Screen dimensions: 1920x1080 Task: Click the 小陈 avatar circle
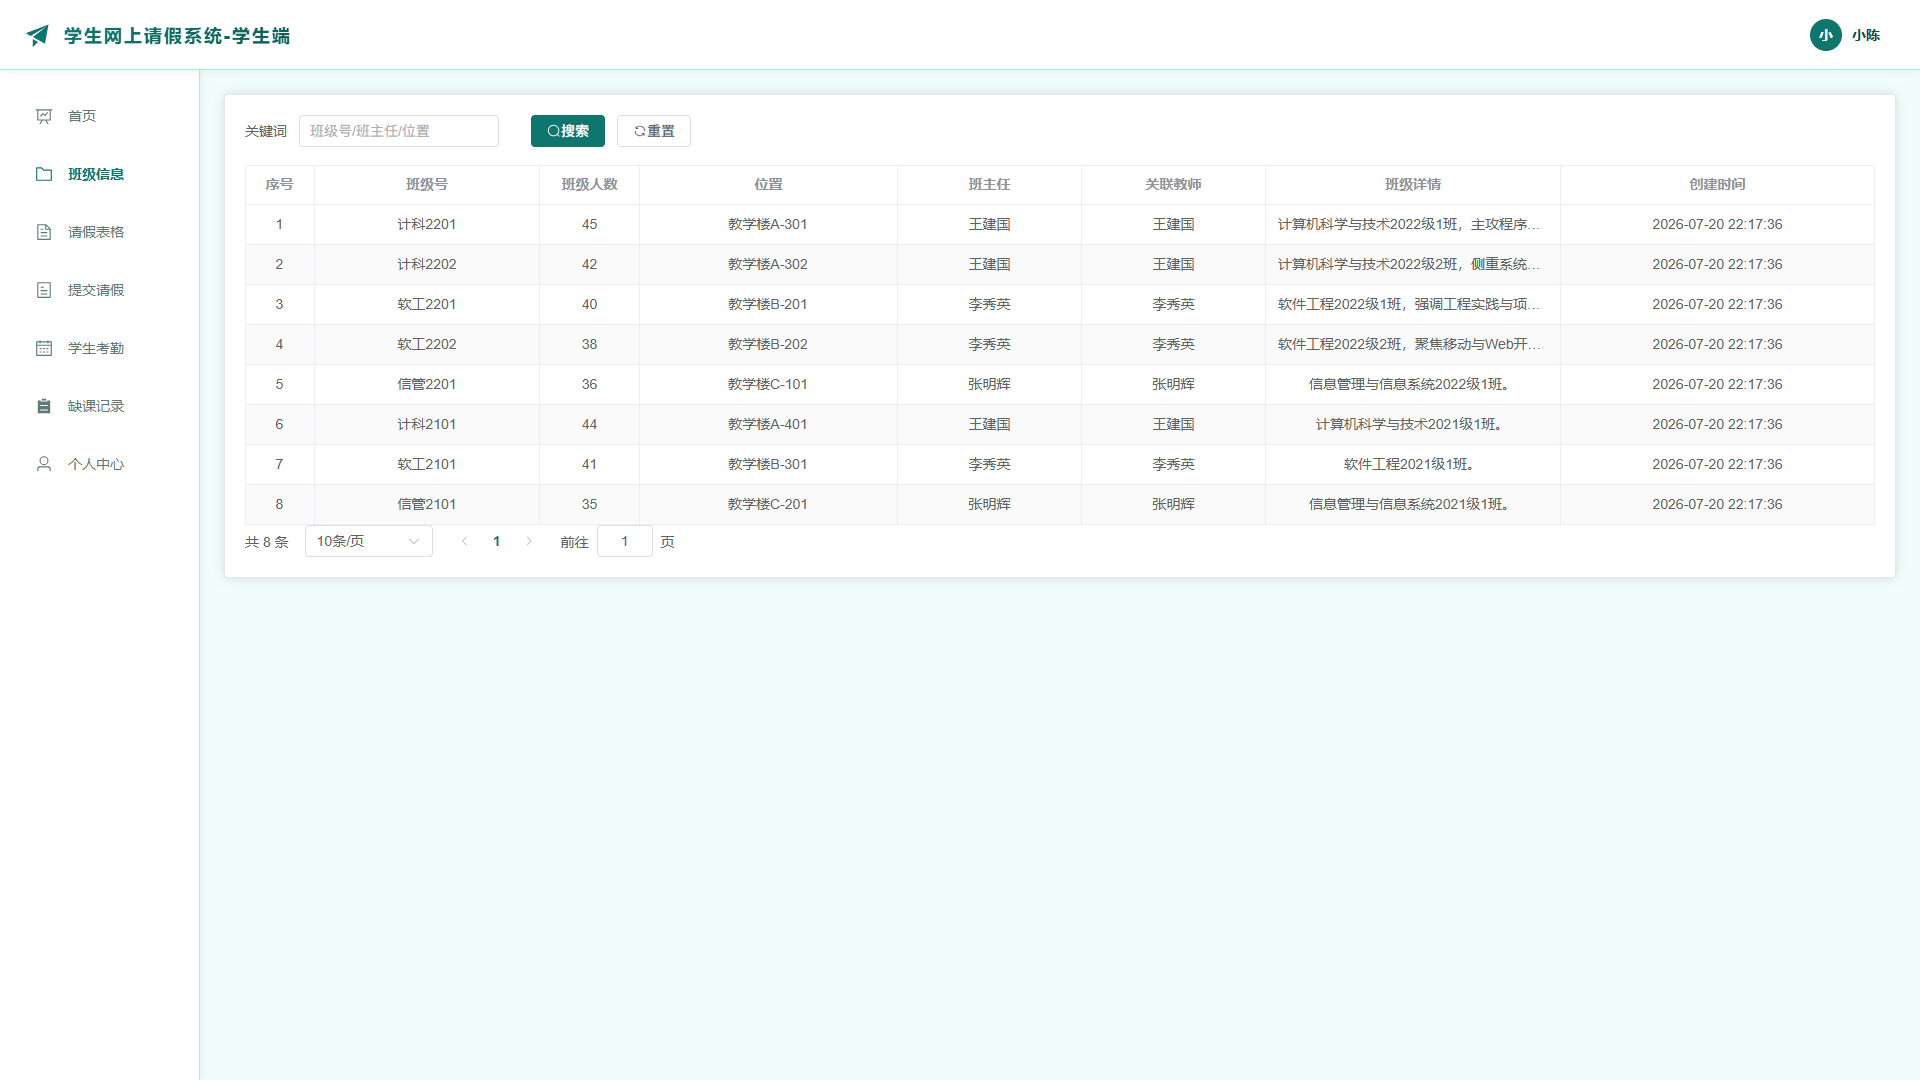coord(1825,35)
